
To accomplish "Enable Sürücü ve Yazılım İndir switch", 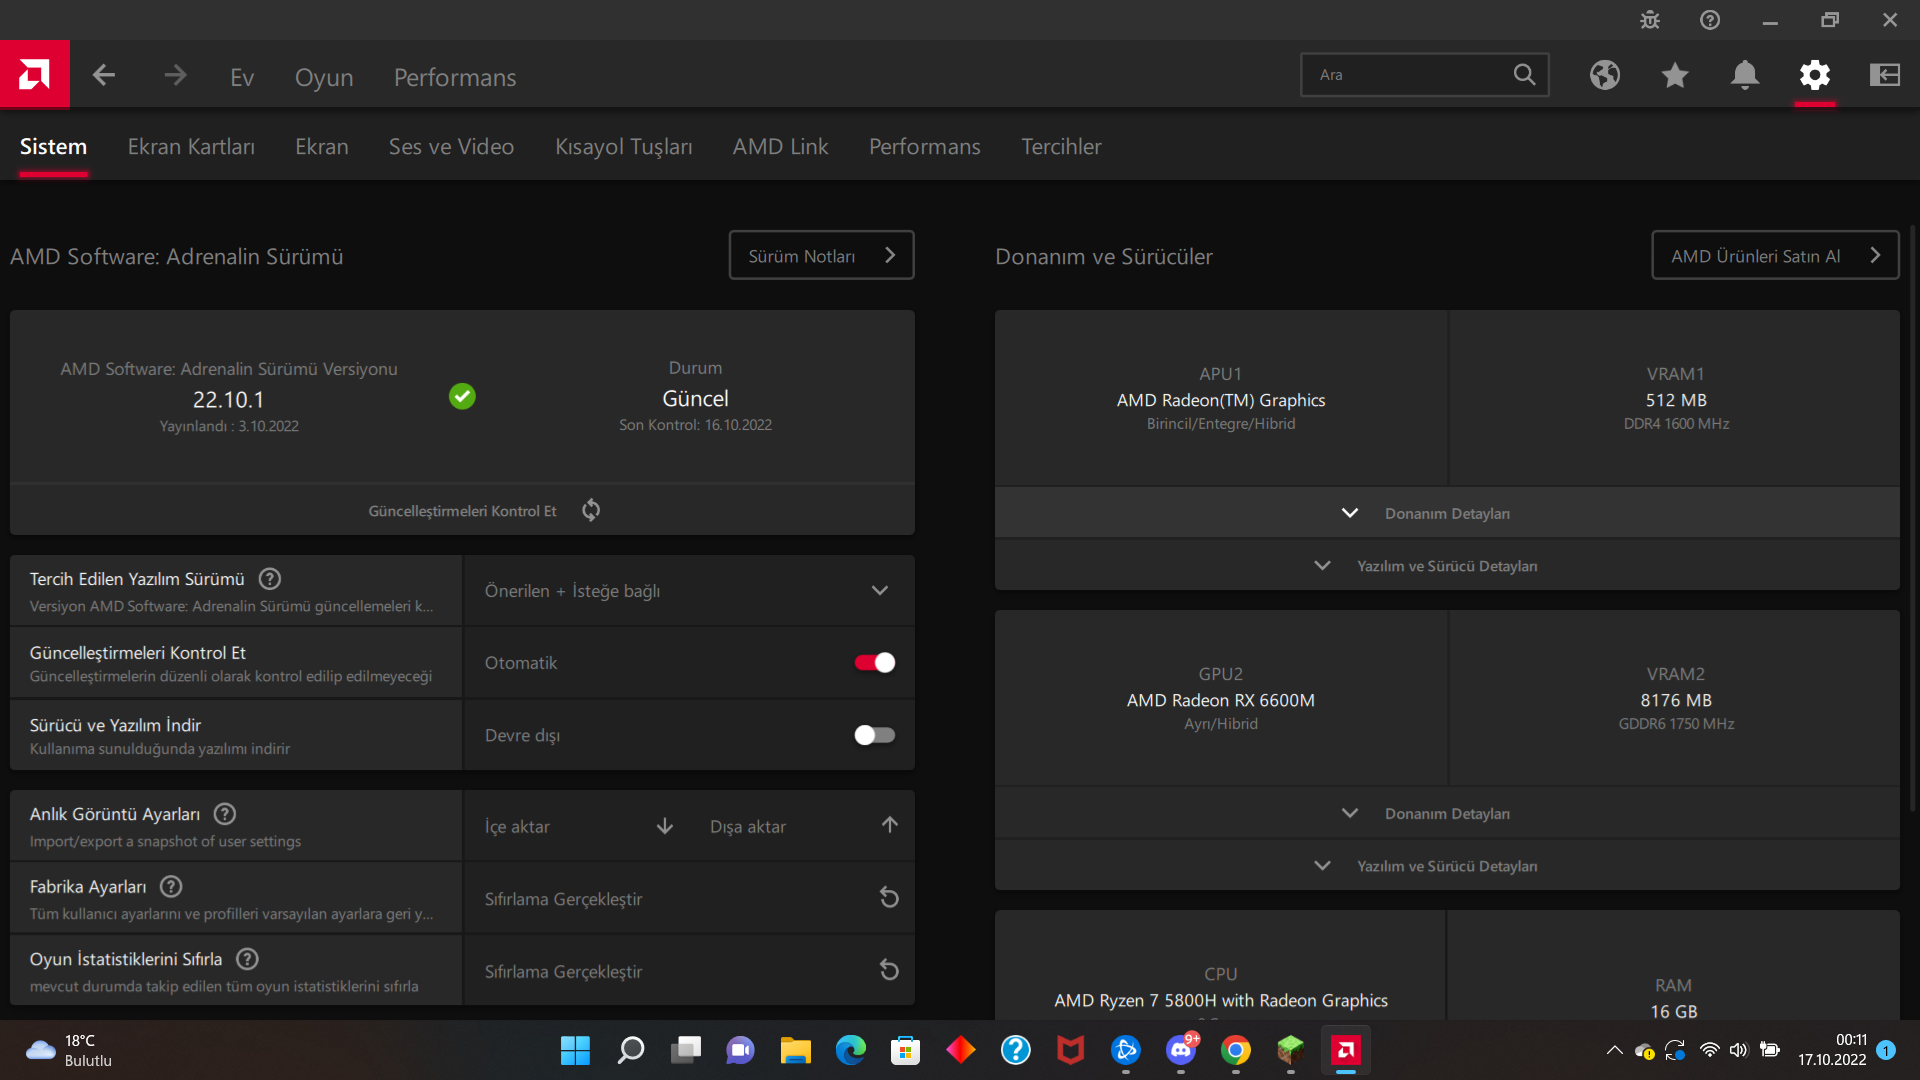I will coord(874,735).
